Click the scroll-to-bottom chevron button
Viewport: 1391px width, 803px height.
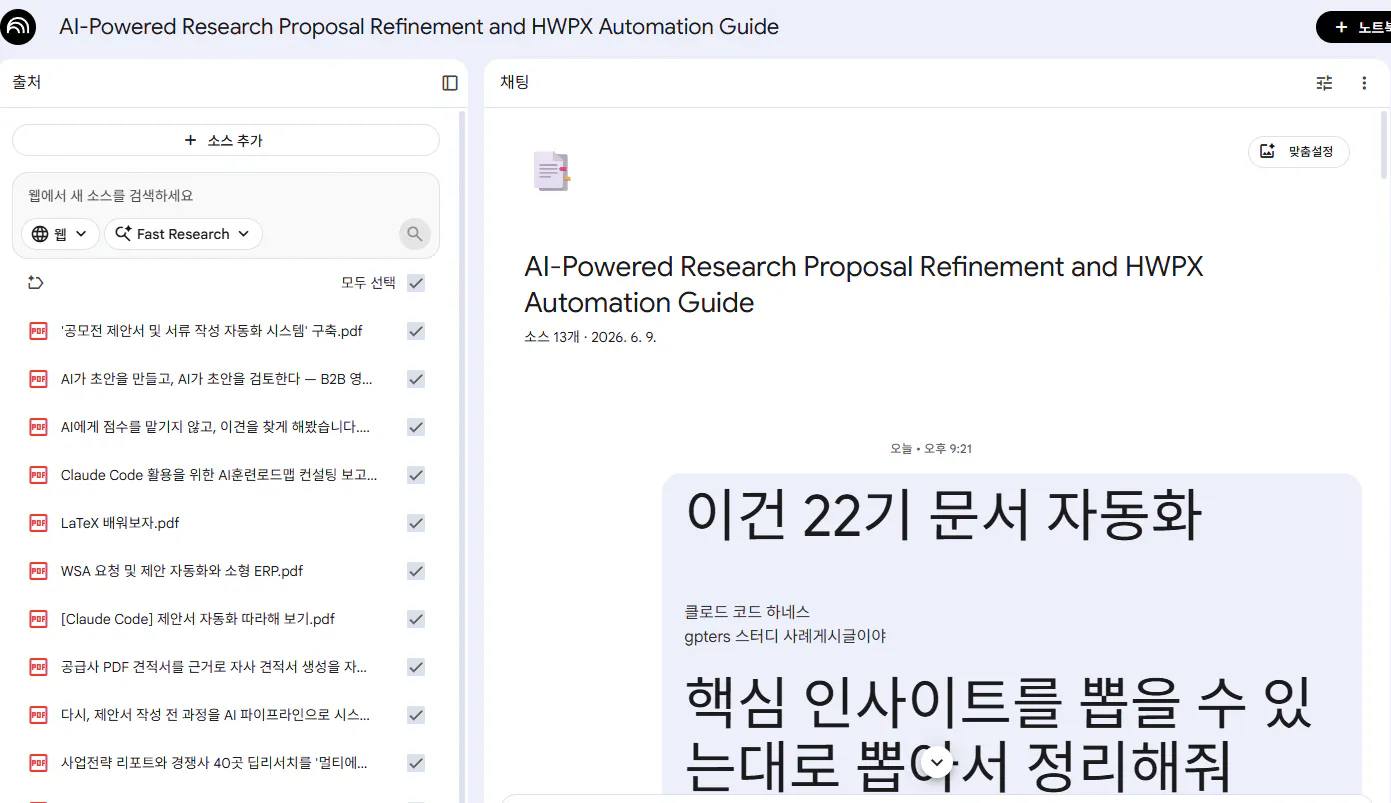937,761
